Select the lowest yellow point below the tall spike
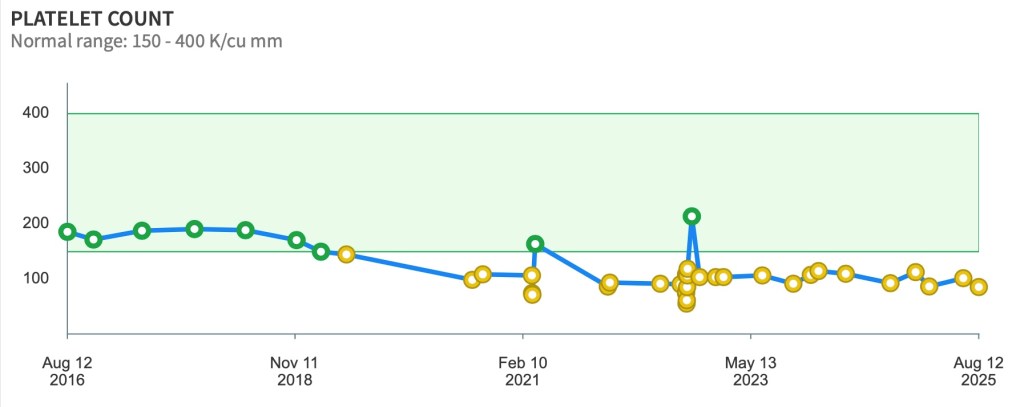 tap(686, 302)
